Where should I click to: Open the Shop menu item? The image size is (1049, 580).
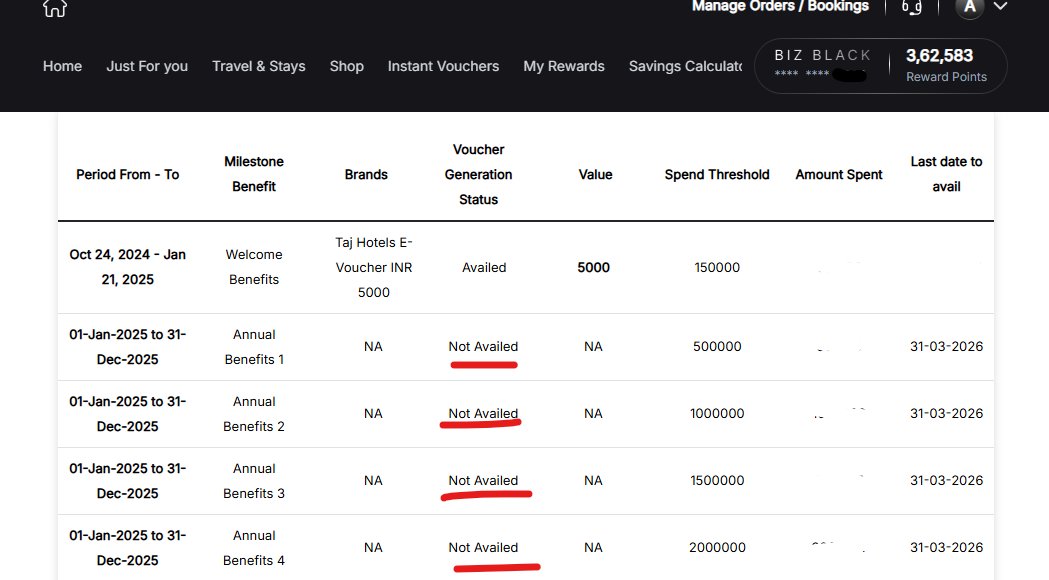click(347, 66)
